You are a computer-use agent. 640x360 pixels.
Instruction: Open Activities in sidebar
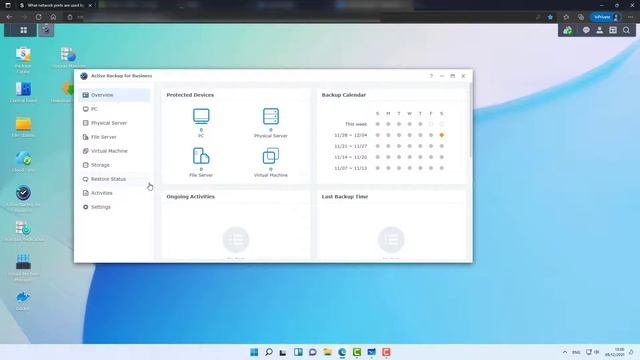(114, 193)
